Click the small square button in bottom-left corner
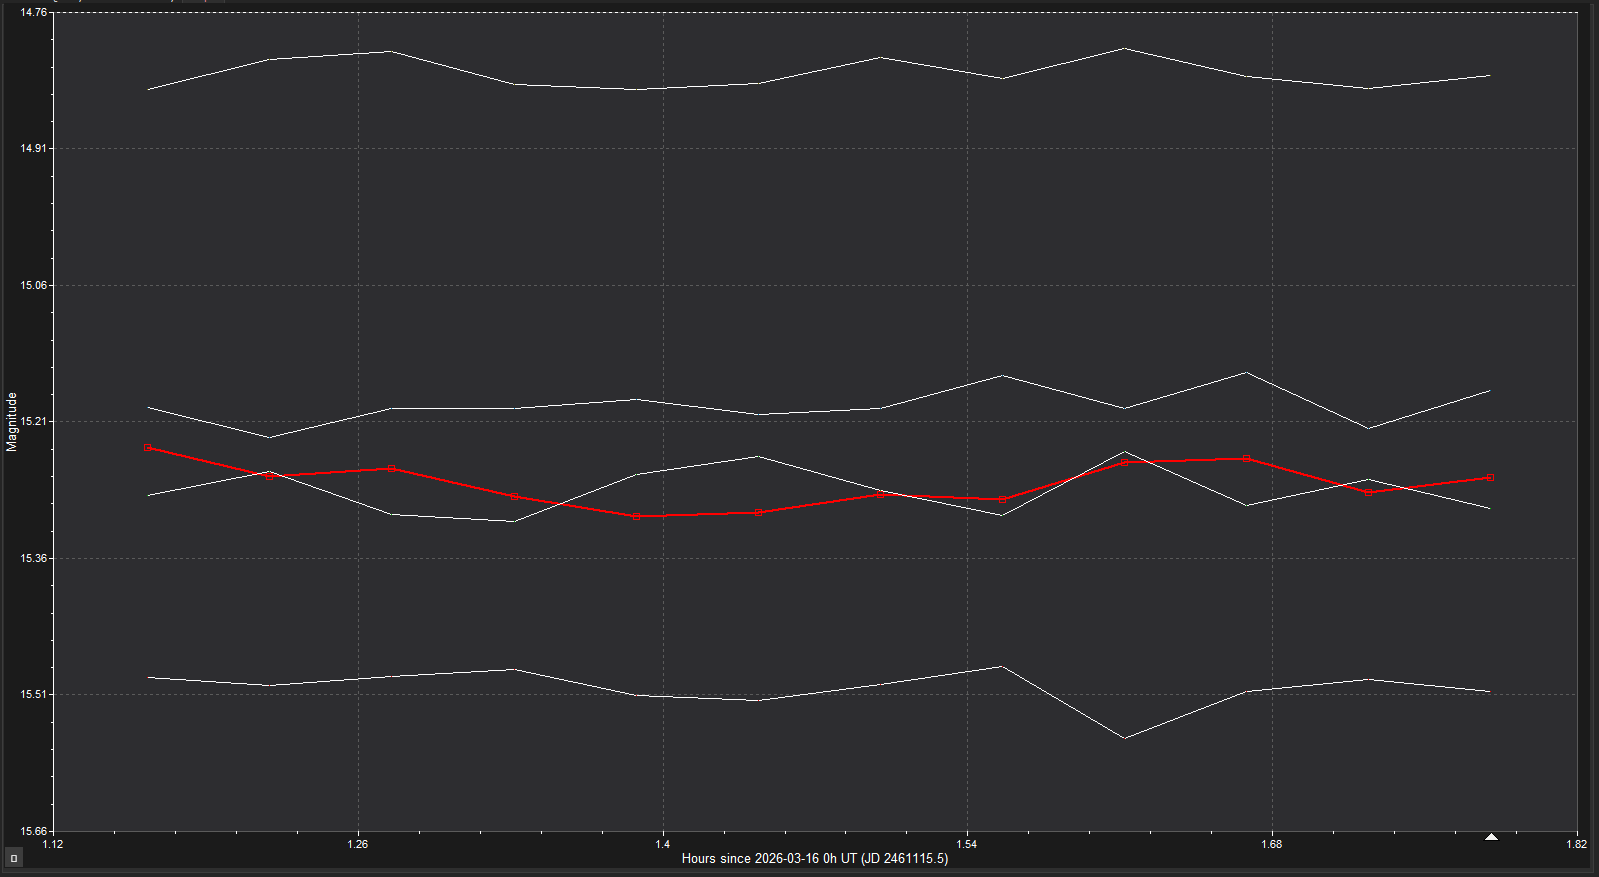The height and width of the screenshot is (877, 1599). [13, 858]
